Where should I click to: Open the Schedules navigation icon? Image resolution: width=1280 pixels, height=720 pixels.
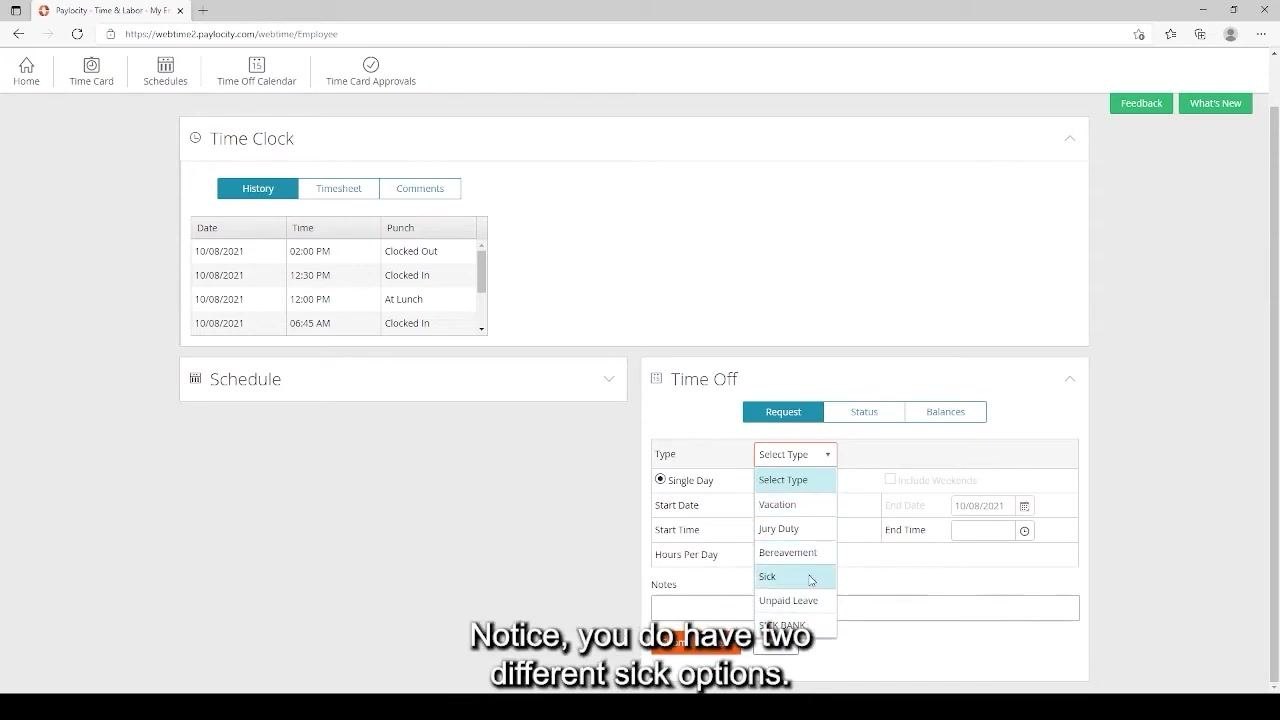click(165, 65)
